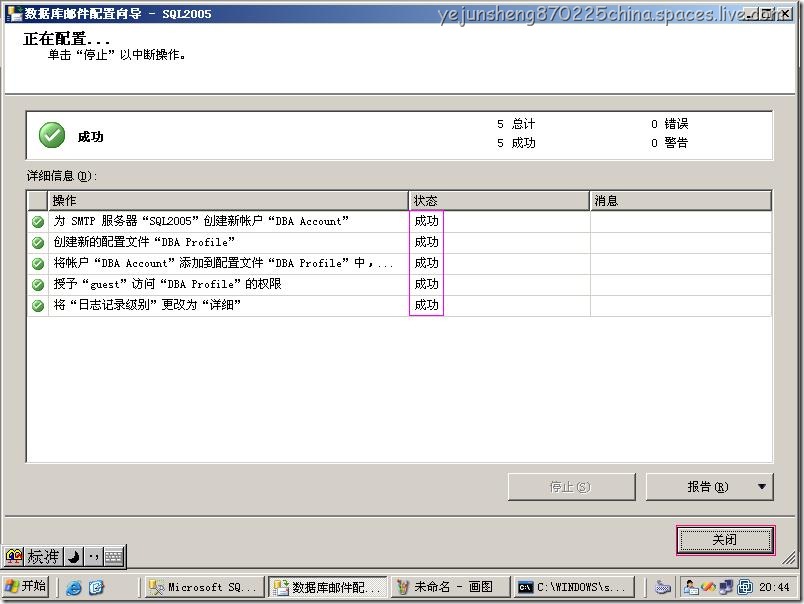Switch to C:\WINDOWS\s... command prompt taskbar button
Screen dimensions: 804x604
pos(574,587)
